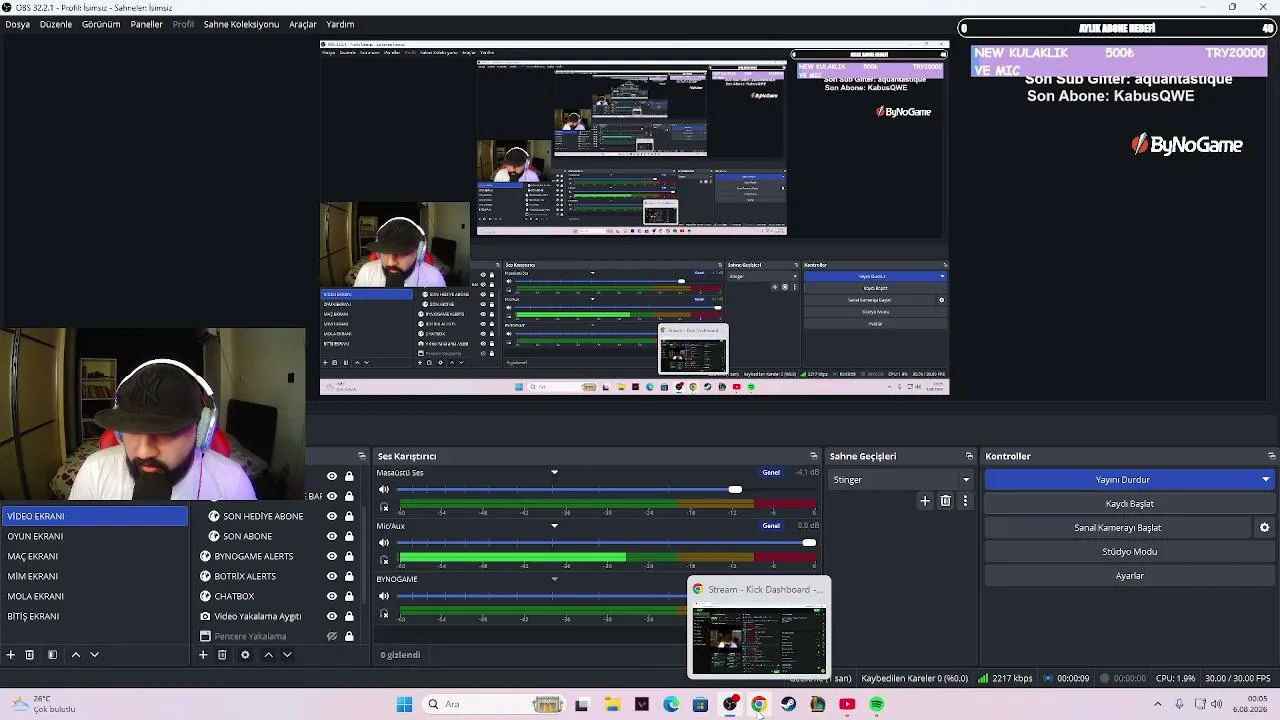1280x720 pixels.
Task: Hide the SON HEDİYE ABONE source
Action: coord(332,516)
